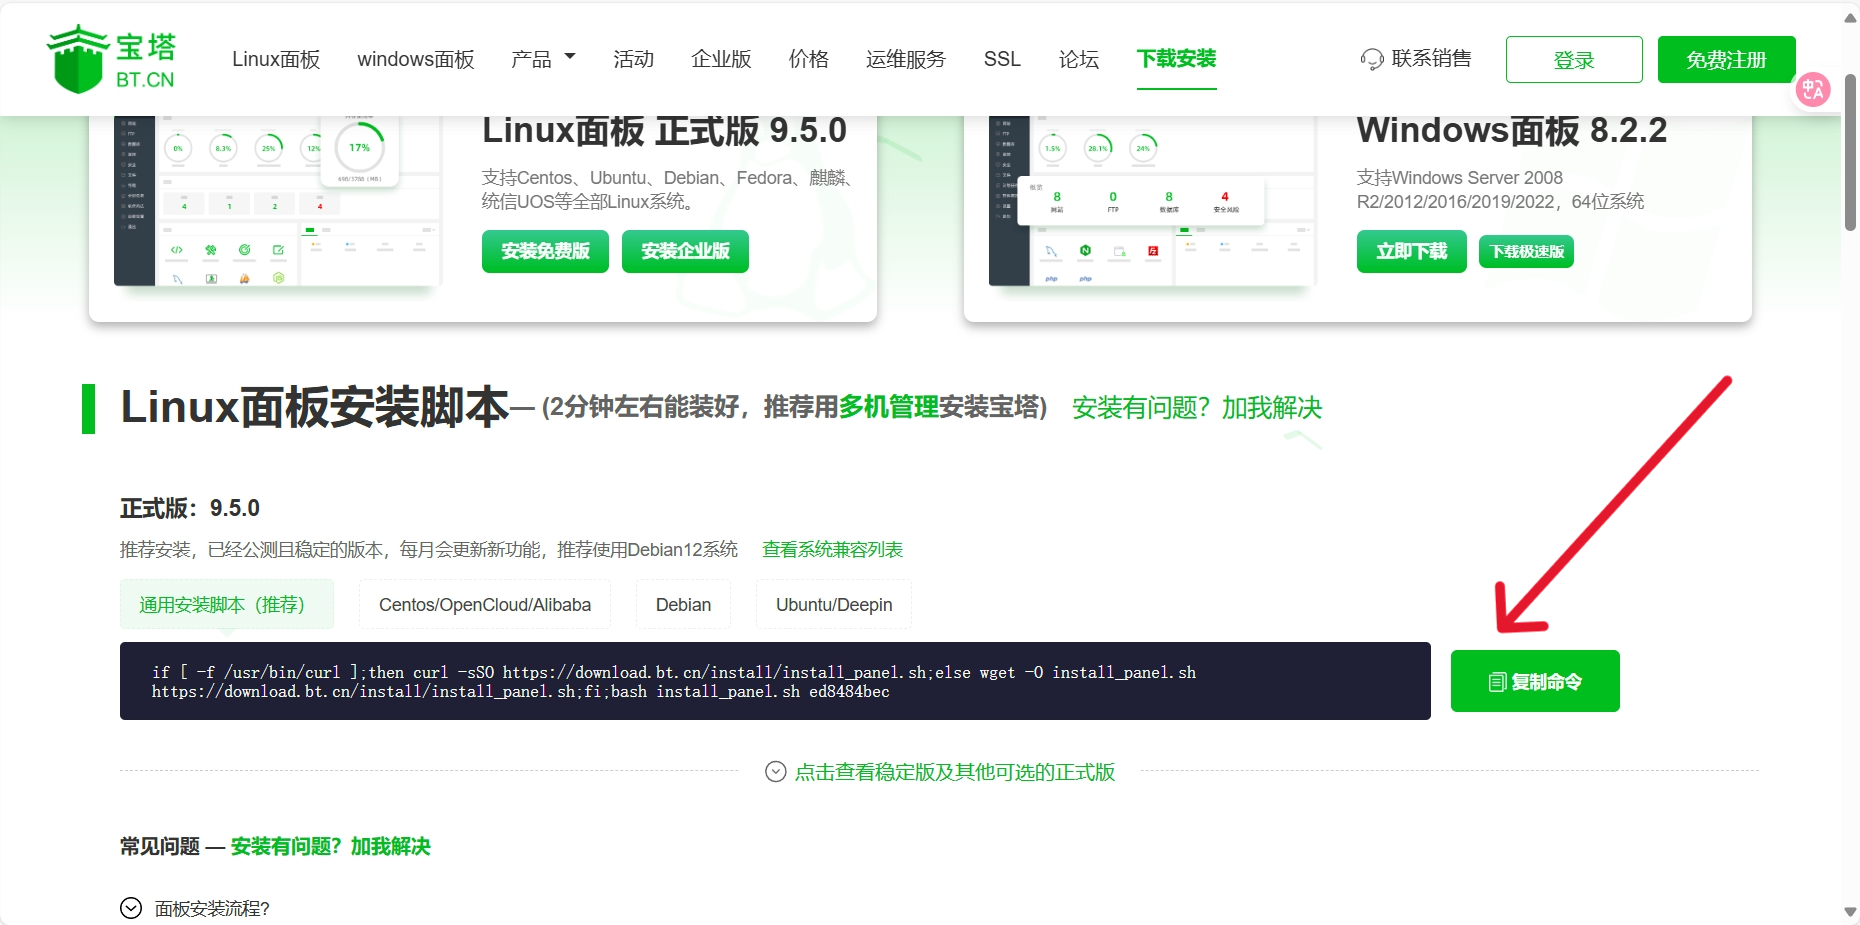Screen dimensions: 1860x925
Task: Open the windows面板 menu item
Action: coord(416,59)
